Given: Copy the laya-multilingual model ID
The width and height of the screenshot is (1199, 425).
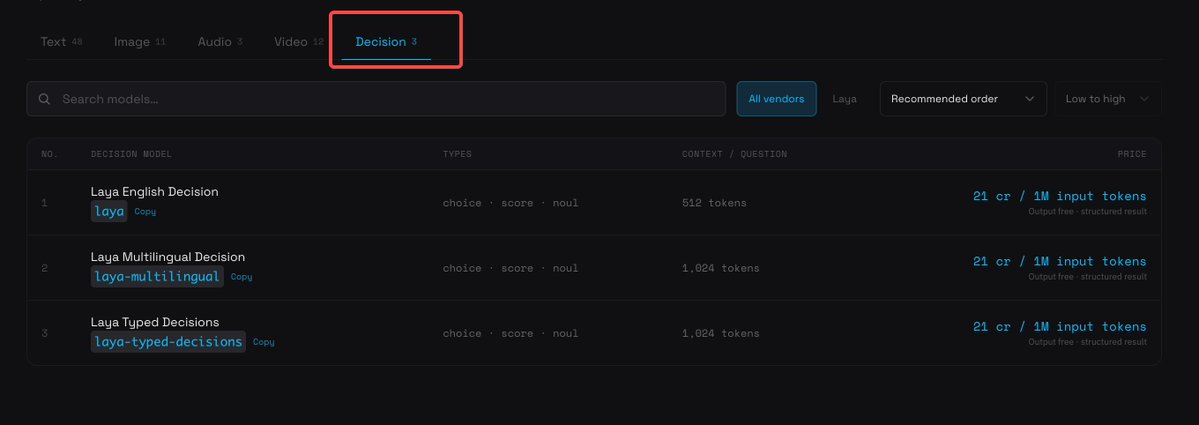Looking at the screenshot, I should click(242, 277).
